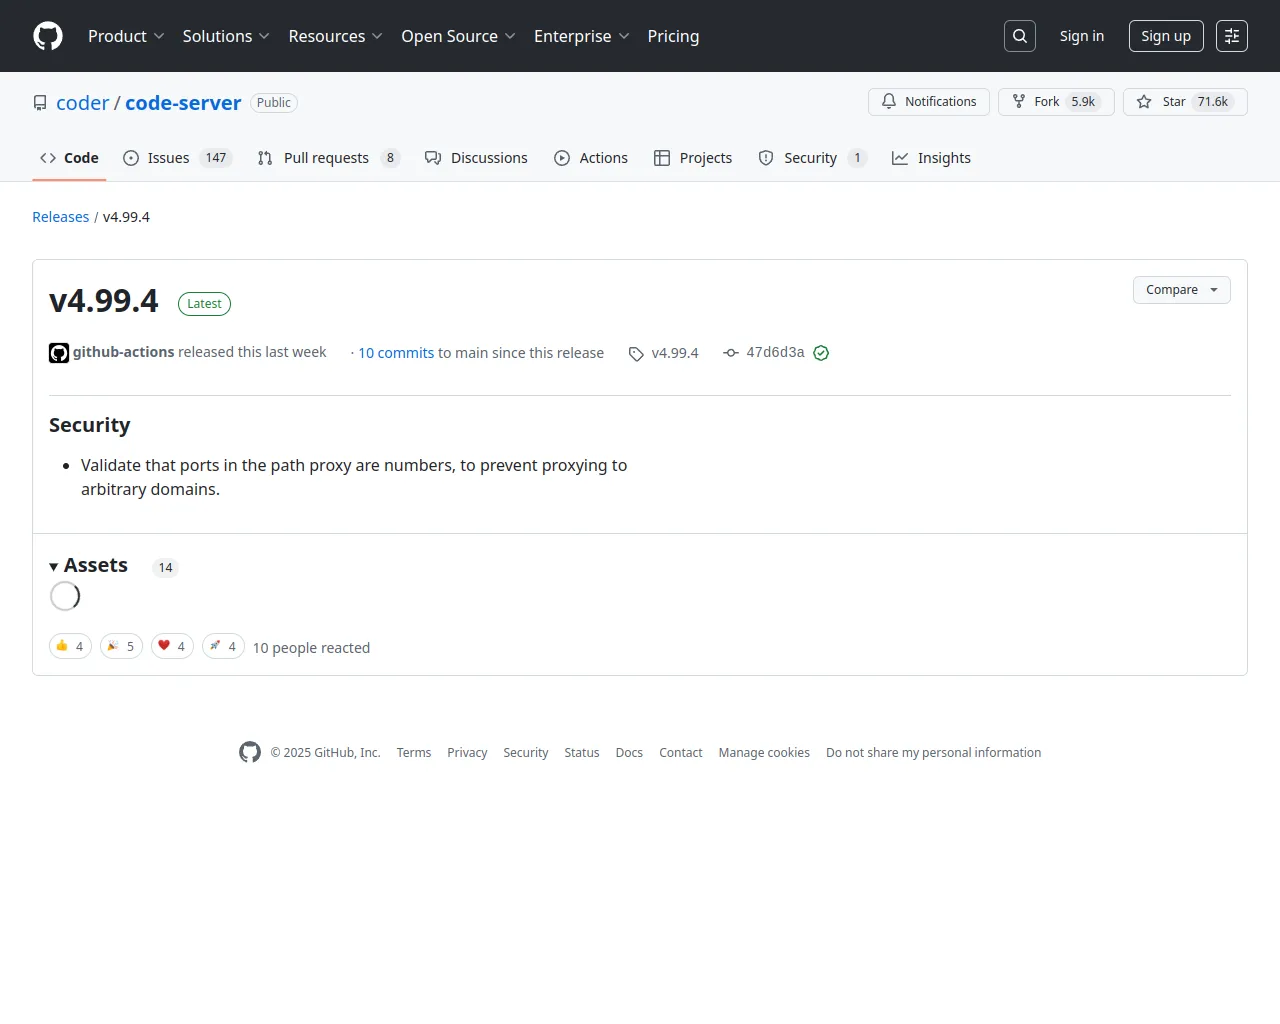1280x1024 pixels.
Task: Click the Latest release badge
Action: 204,304
